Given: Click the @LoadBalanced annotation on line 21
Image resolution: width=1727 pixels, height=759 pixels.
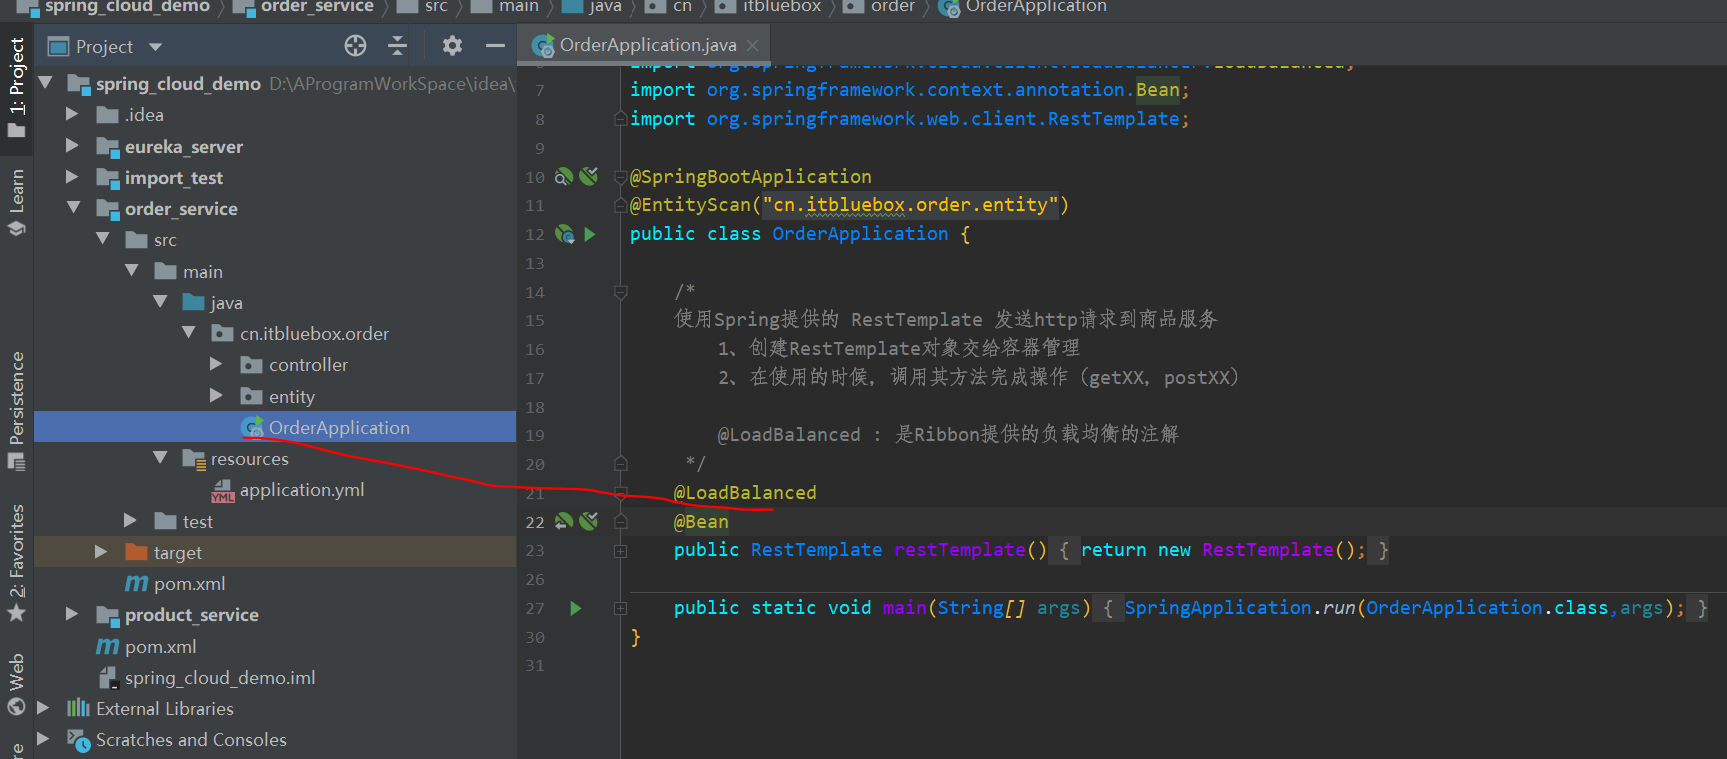Looking at the screenshot, I should pos(745,493).
